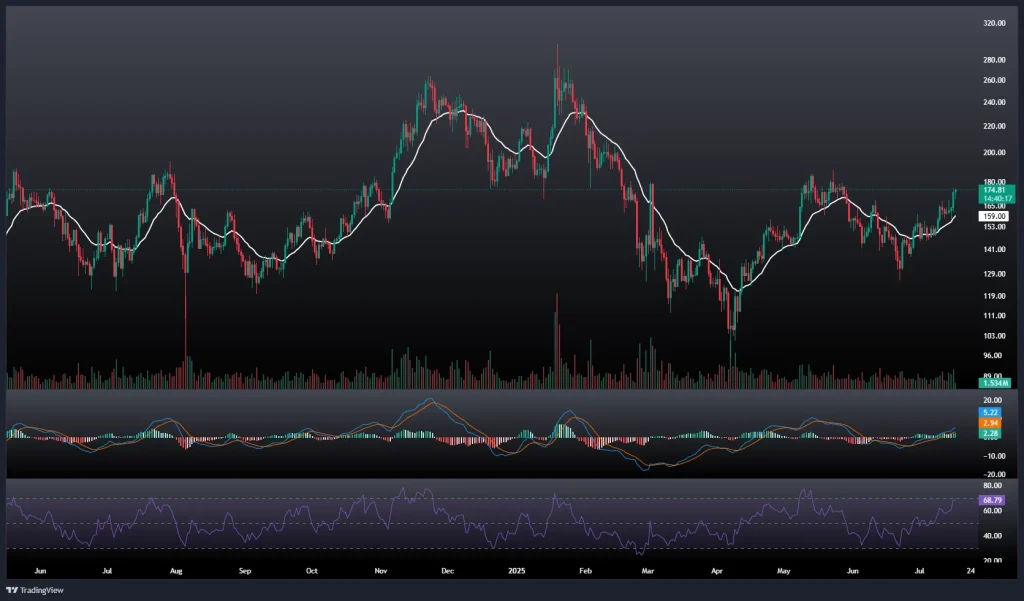1024x601 pixels.
Task: Click the Apr label on time axis
Action: pos(716,571)
